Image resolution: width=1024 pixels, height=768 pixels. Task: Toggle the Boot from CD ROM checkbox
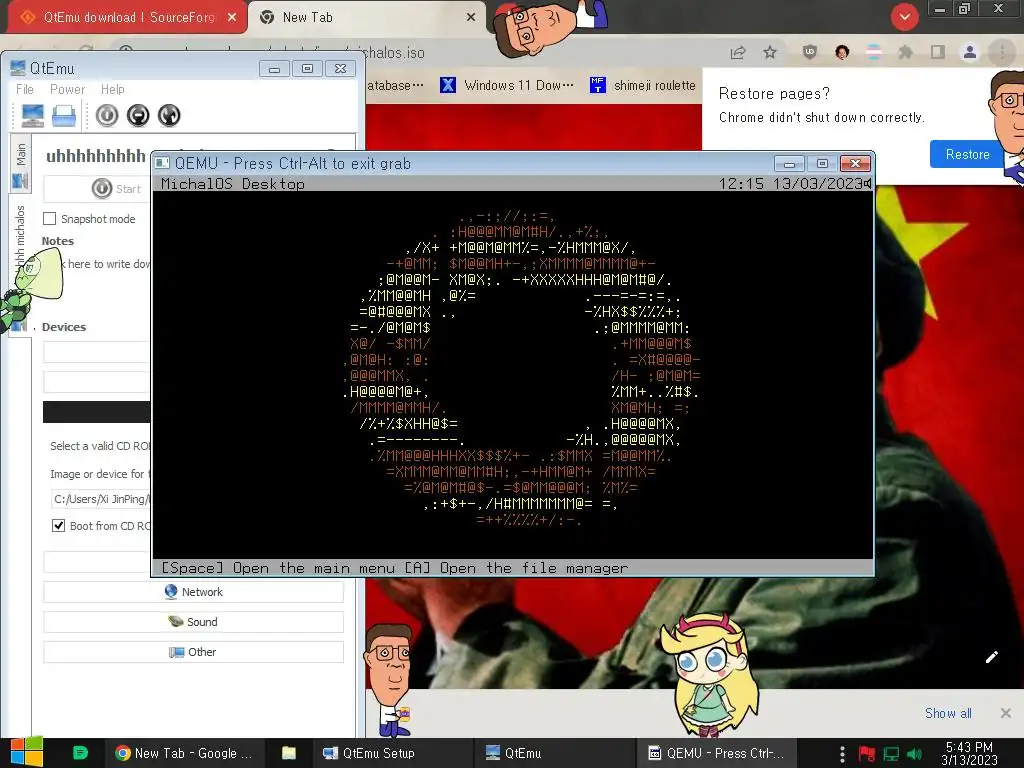coord(58,526)
